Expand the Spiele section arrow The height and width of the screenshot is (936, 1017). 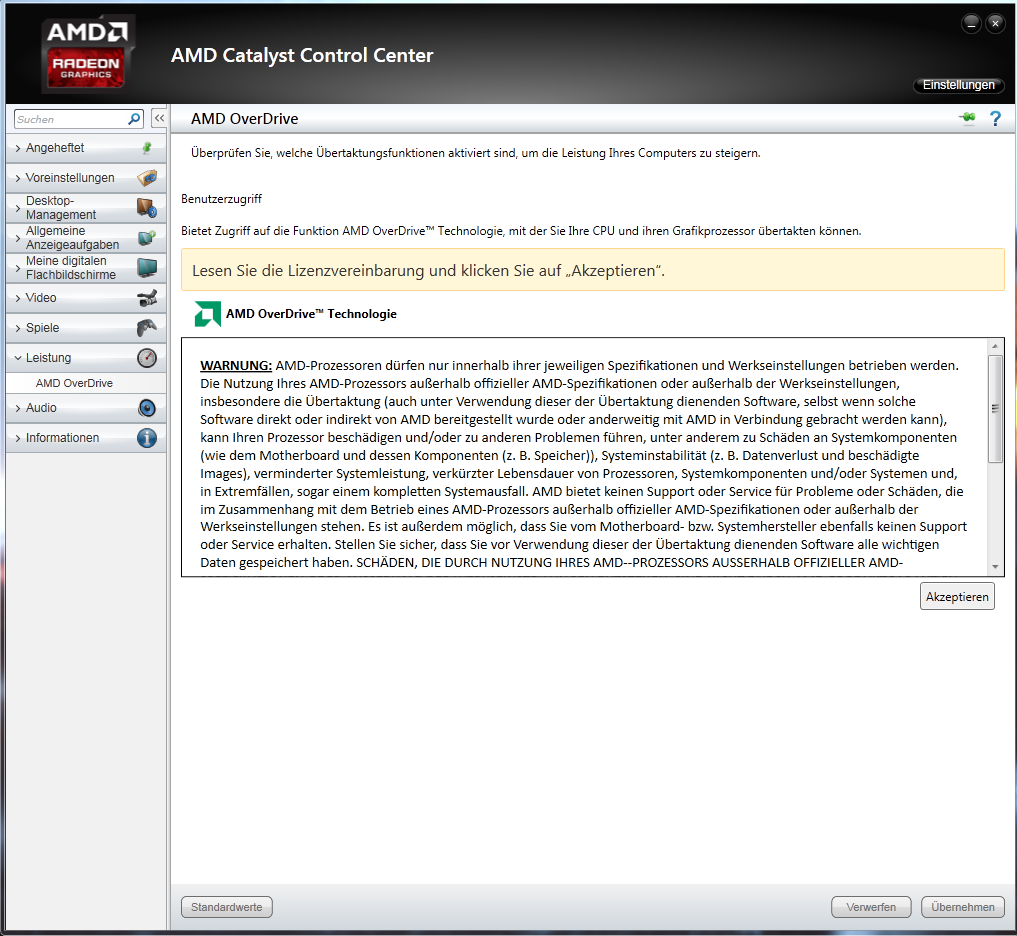tap(18, 328)
